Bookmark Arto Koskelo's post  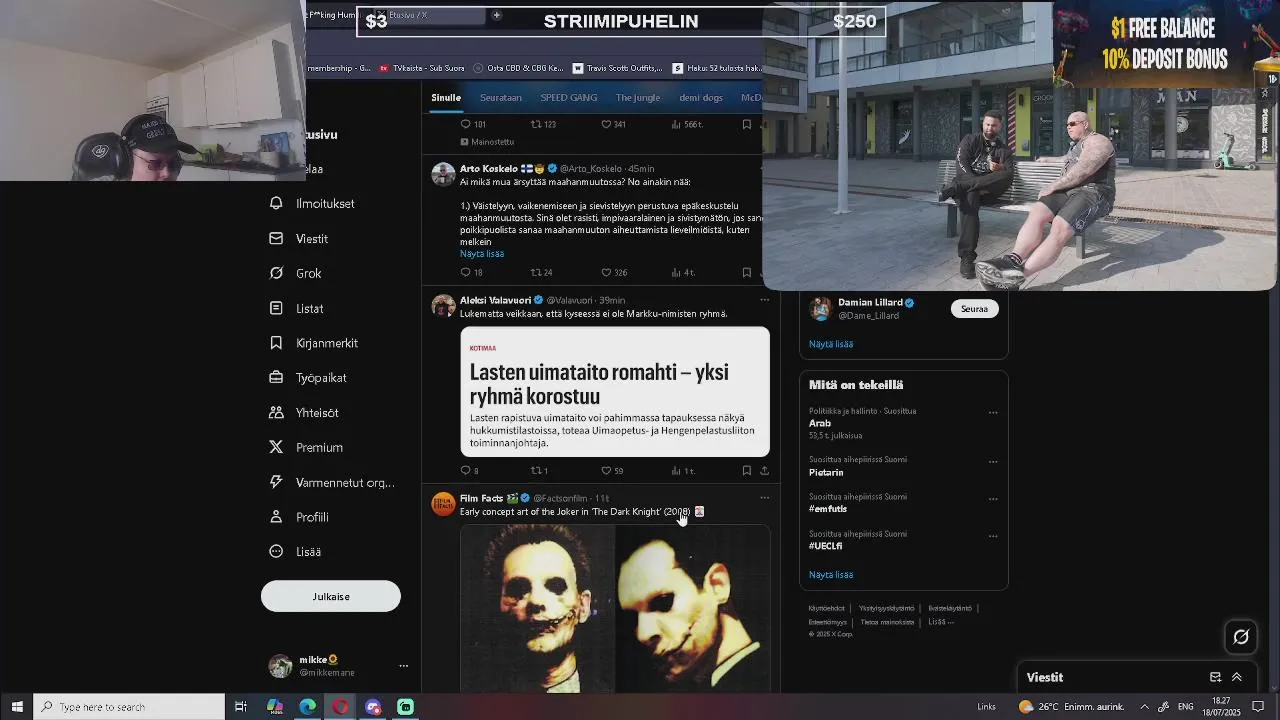(746, 272)
